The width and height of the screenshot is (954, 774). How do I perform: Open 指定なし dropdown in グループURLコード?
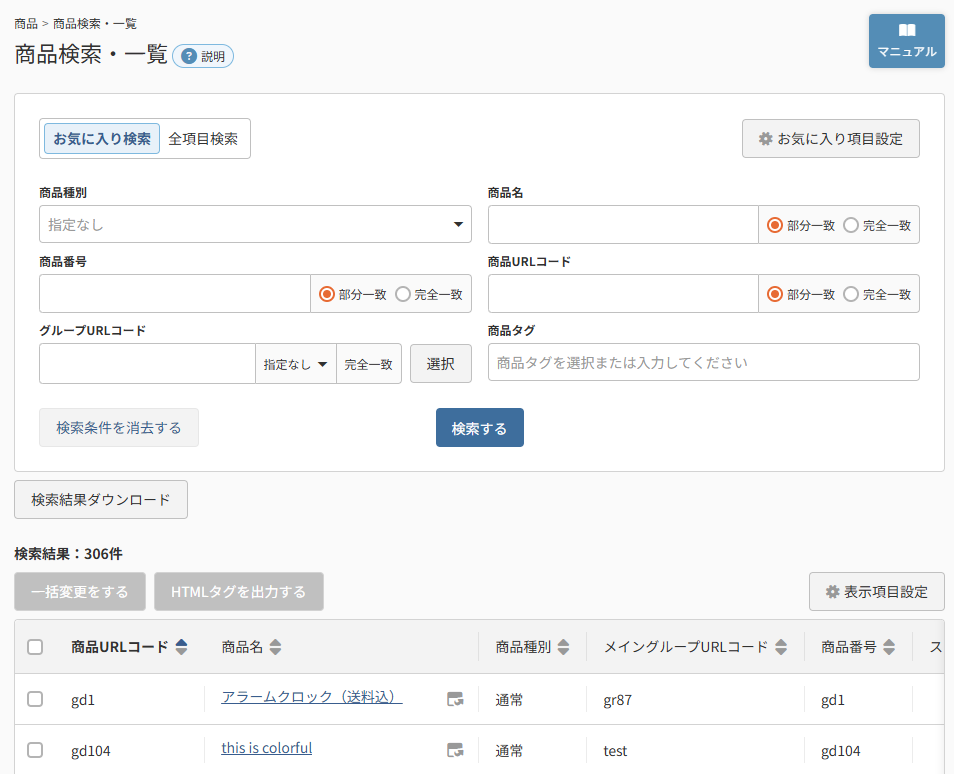click(296, 364)
